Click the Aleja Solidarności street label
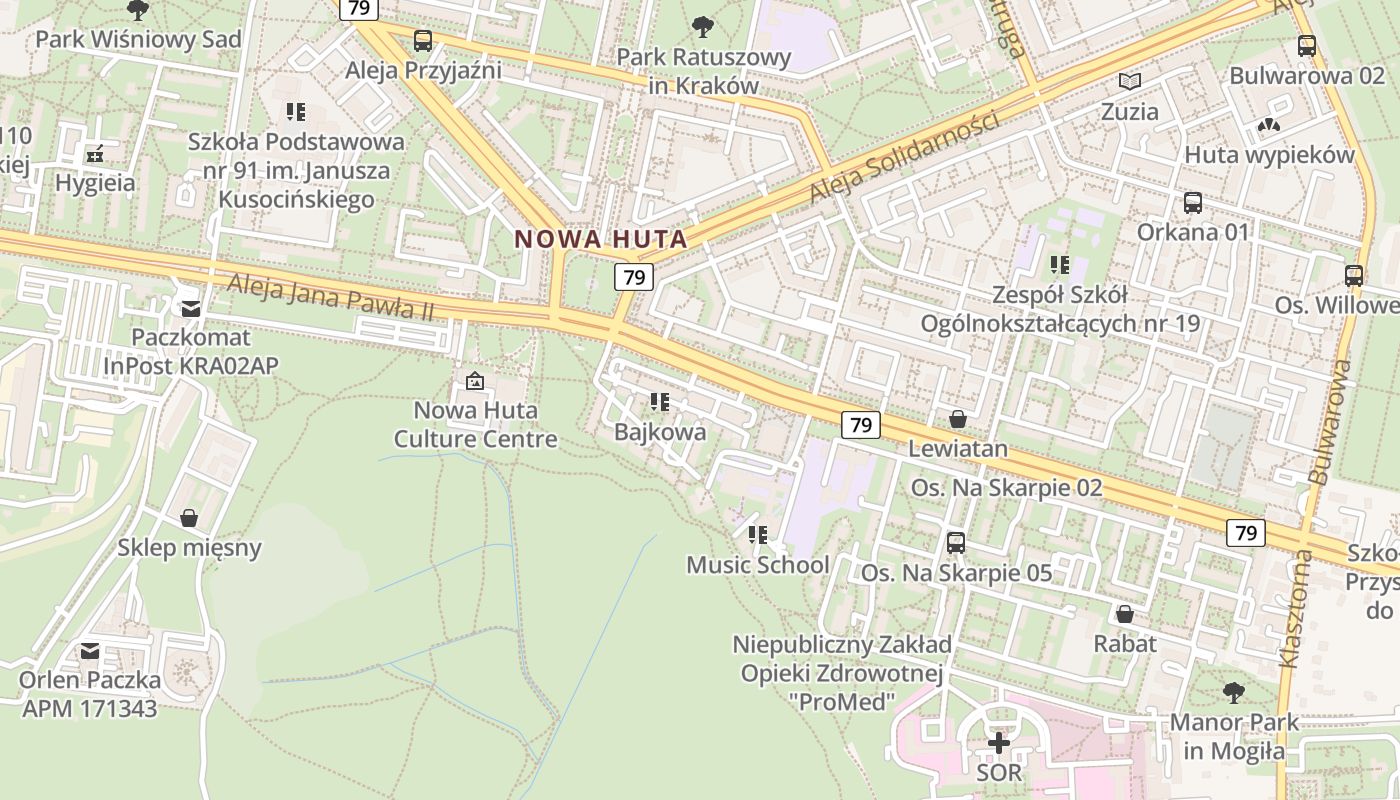 click(903, 154)
